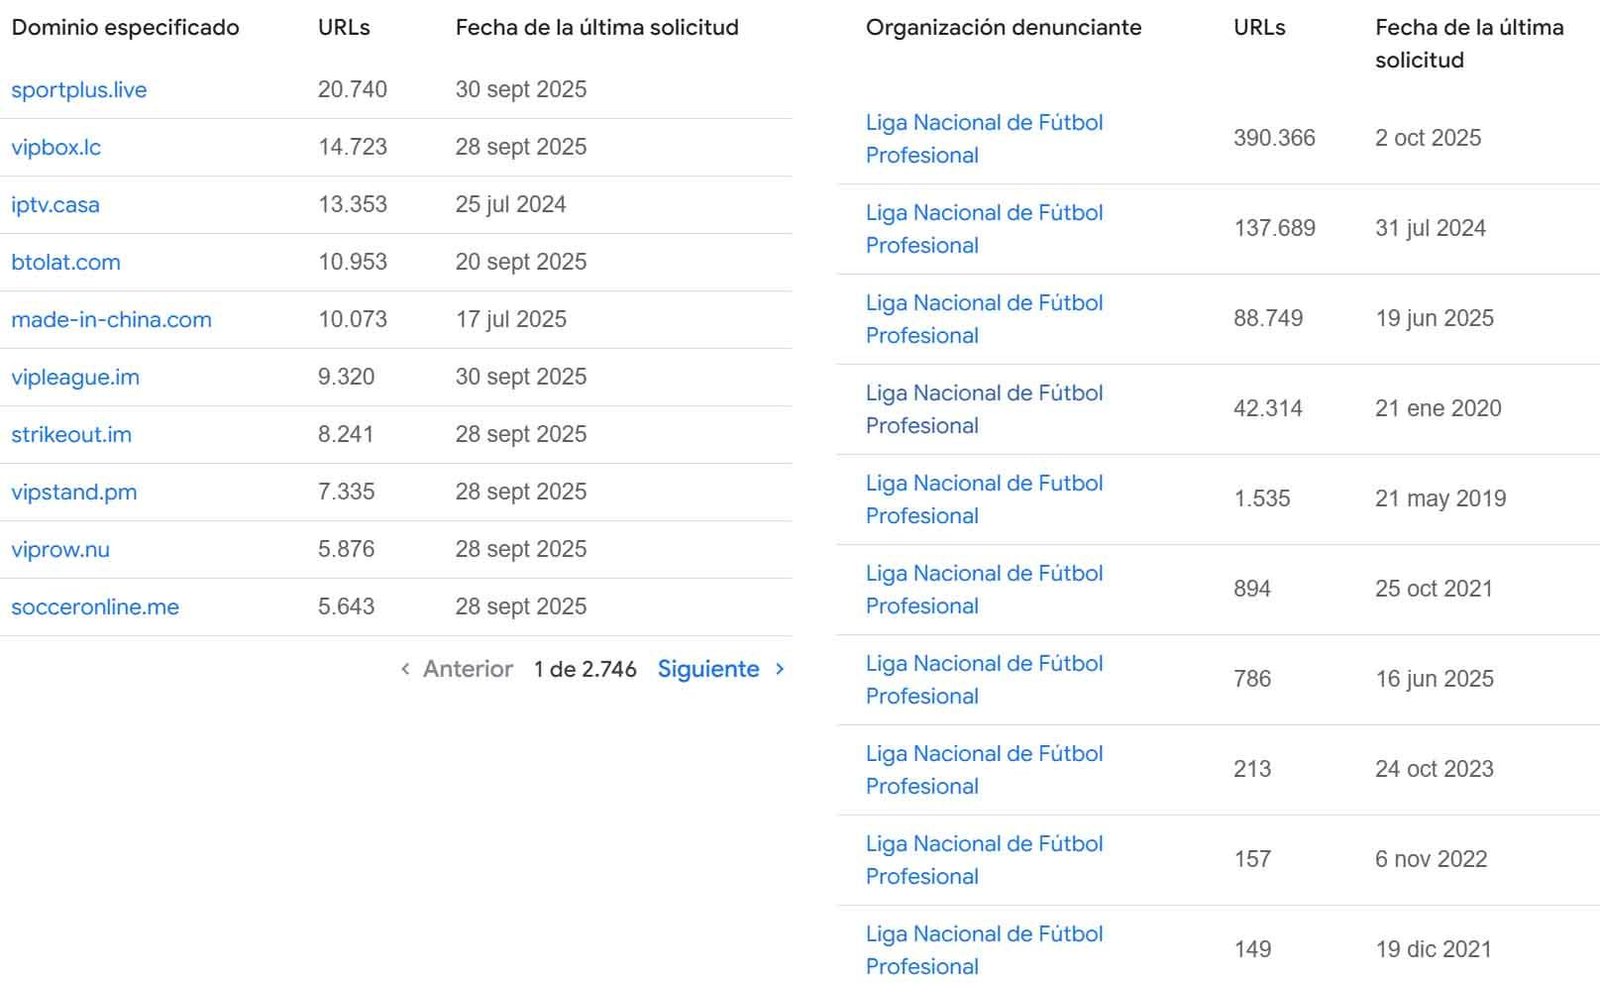Open Liga Nacional organization with 137.689 URLs
This screenshot has height=994, width=1600.
(984, 229)
